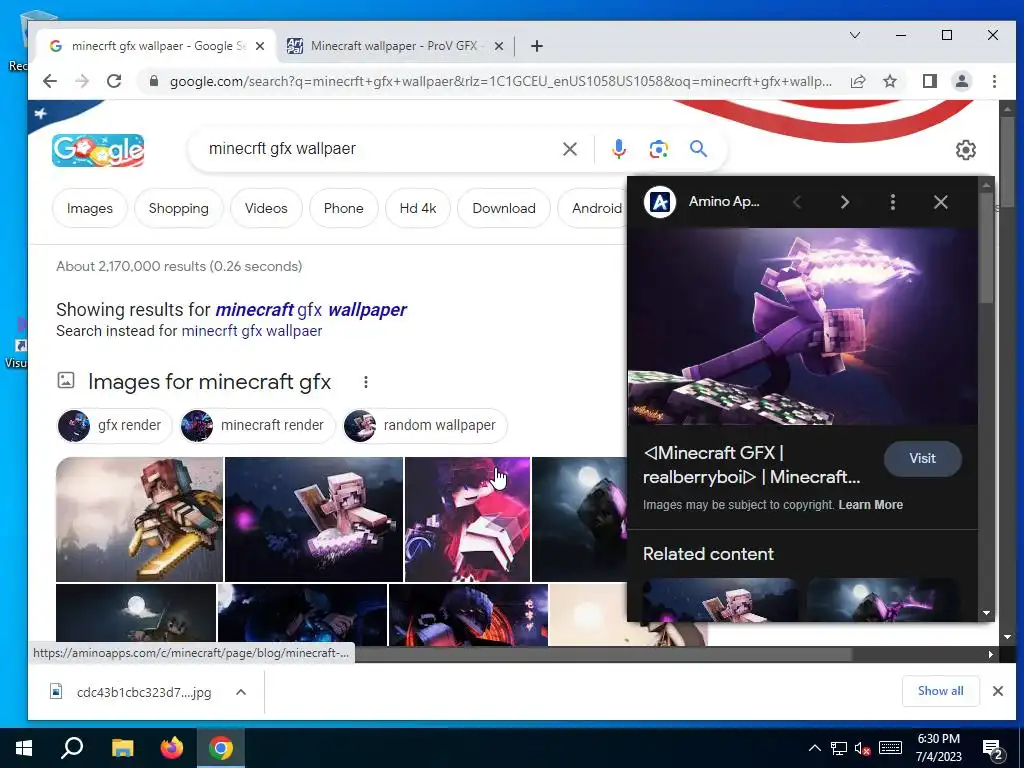
Task: Open the search tabs dropdown chevron
Action: [x=854, y=35]
